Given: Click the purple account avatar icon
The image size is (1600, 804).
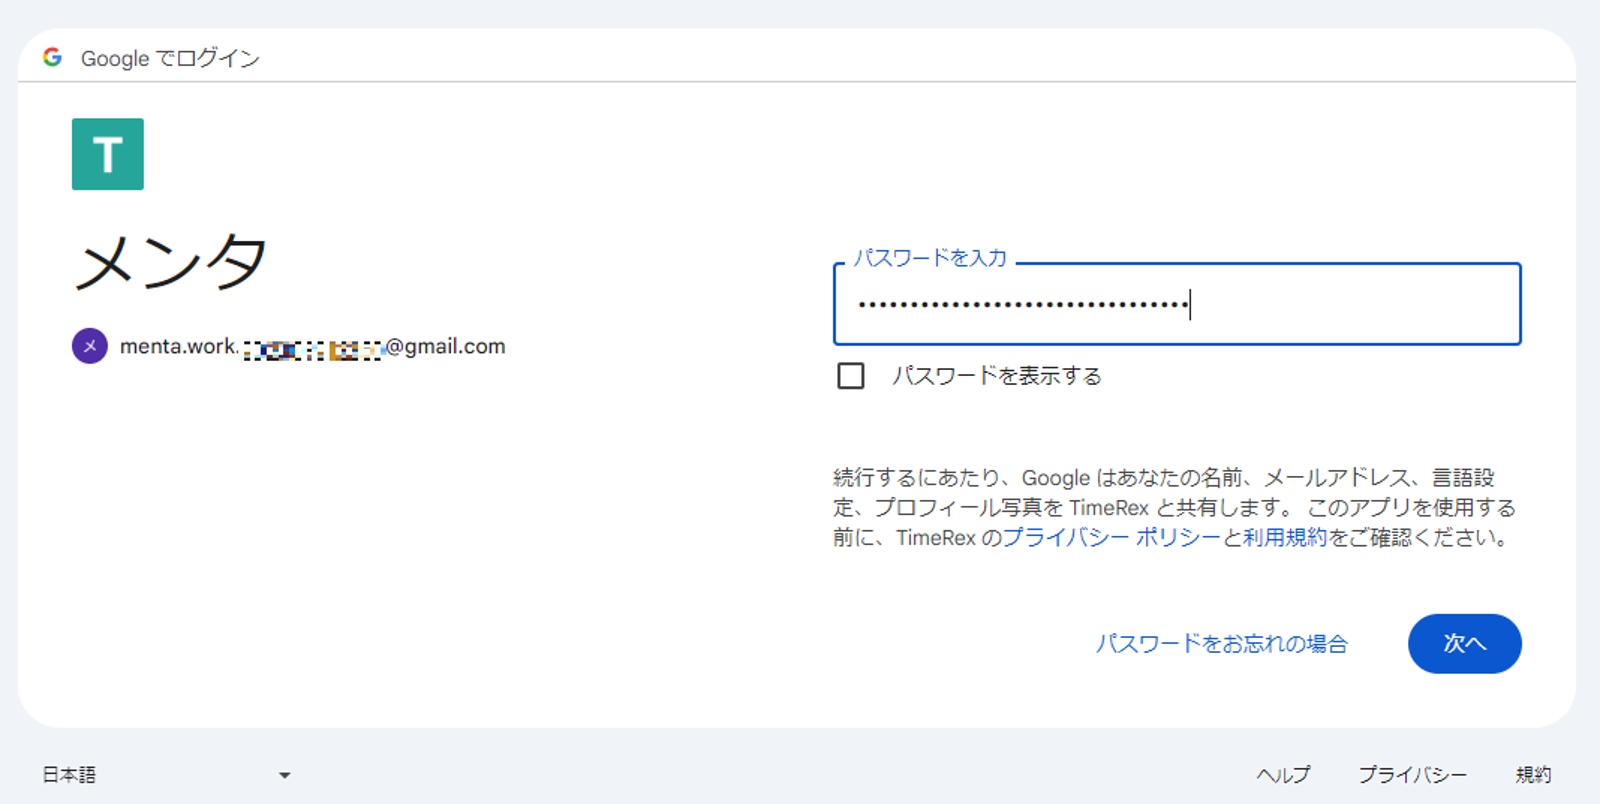Looking at the screenshot, I should pos(90,346).
